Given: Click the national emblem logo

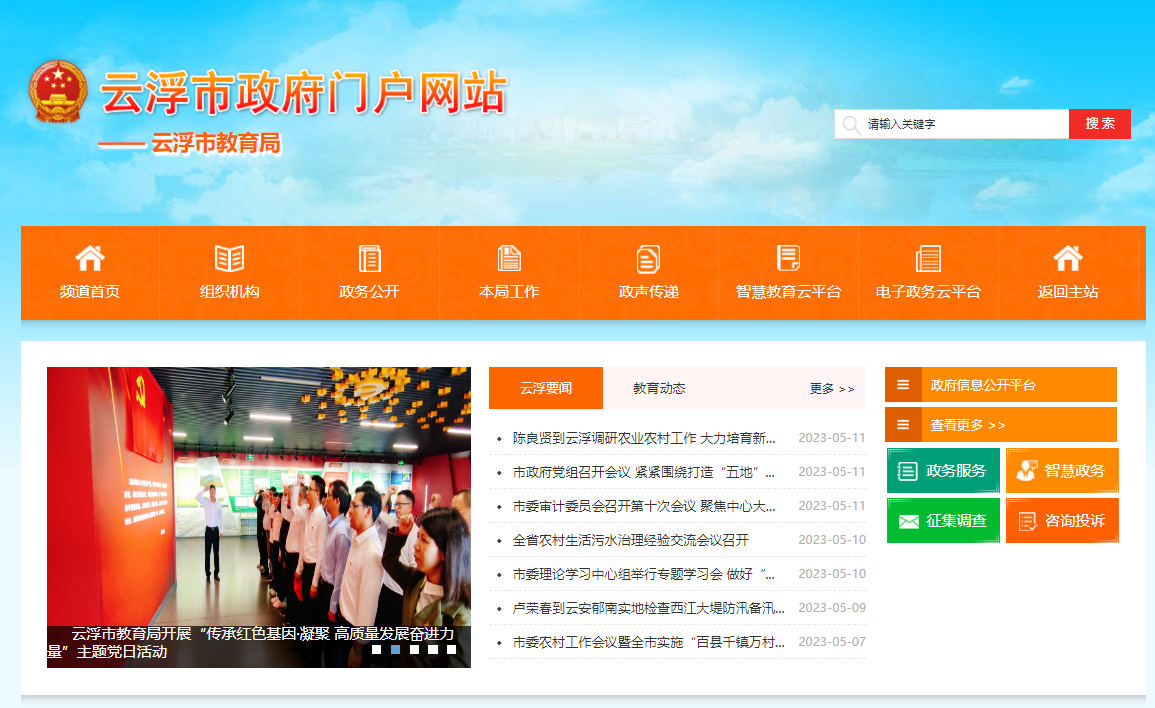Looking at the screenshot, I should point(58,92).
